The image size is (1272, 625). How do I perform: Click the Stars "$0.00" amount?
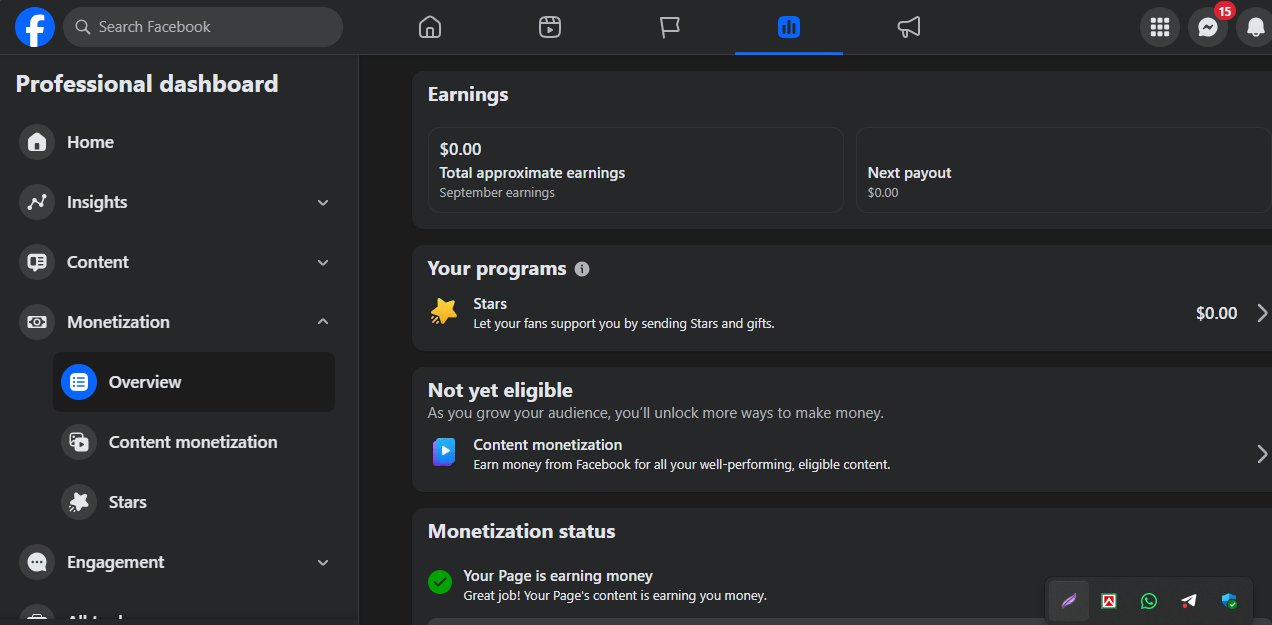point(1216,313)
